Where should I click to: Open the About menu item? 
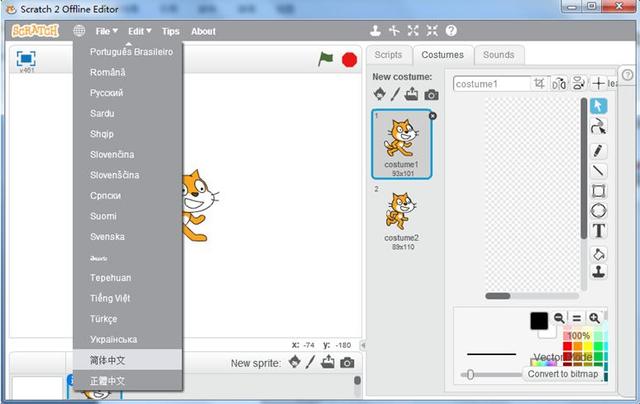click(x=203, y=31)
